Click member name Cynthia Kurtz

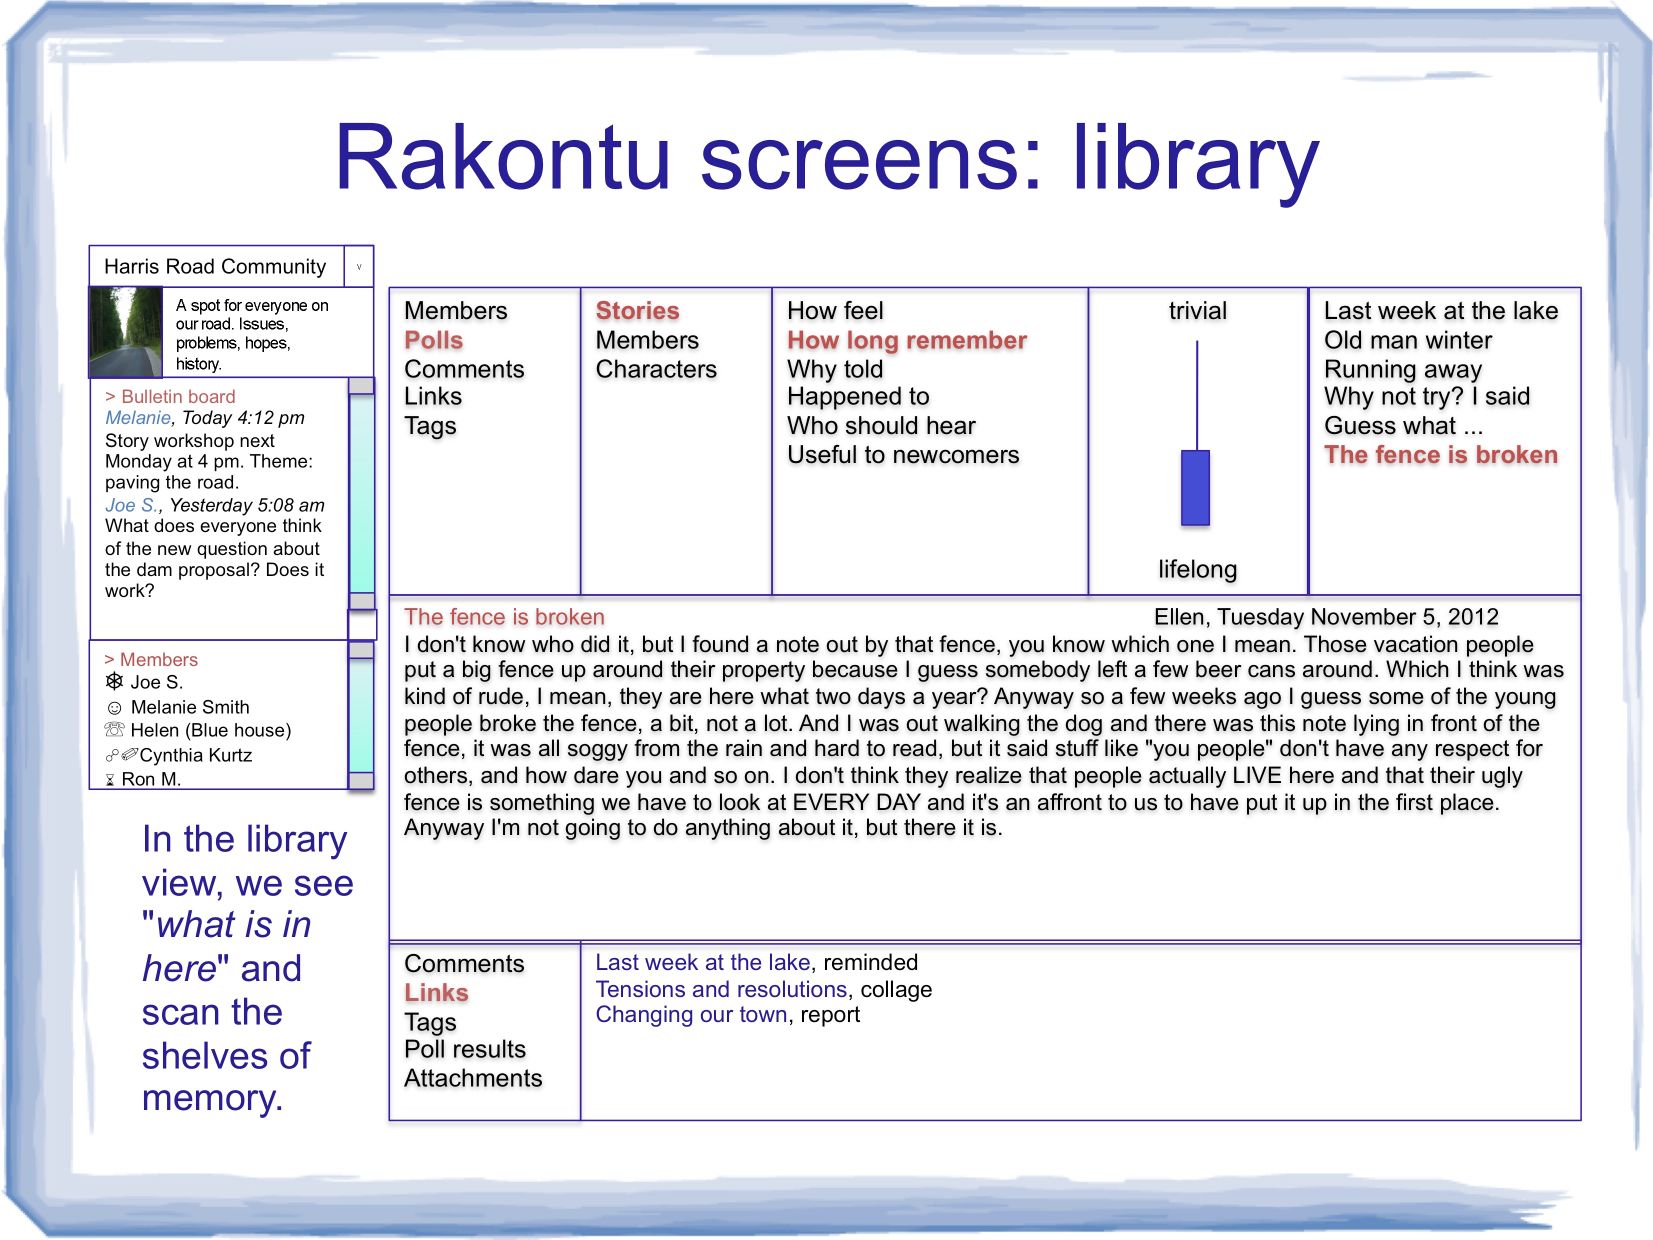pyautogui.click(x=196, y=755)
